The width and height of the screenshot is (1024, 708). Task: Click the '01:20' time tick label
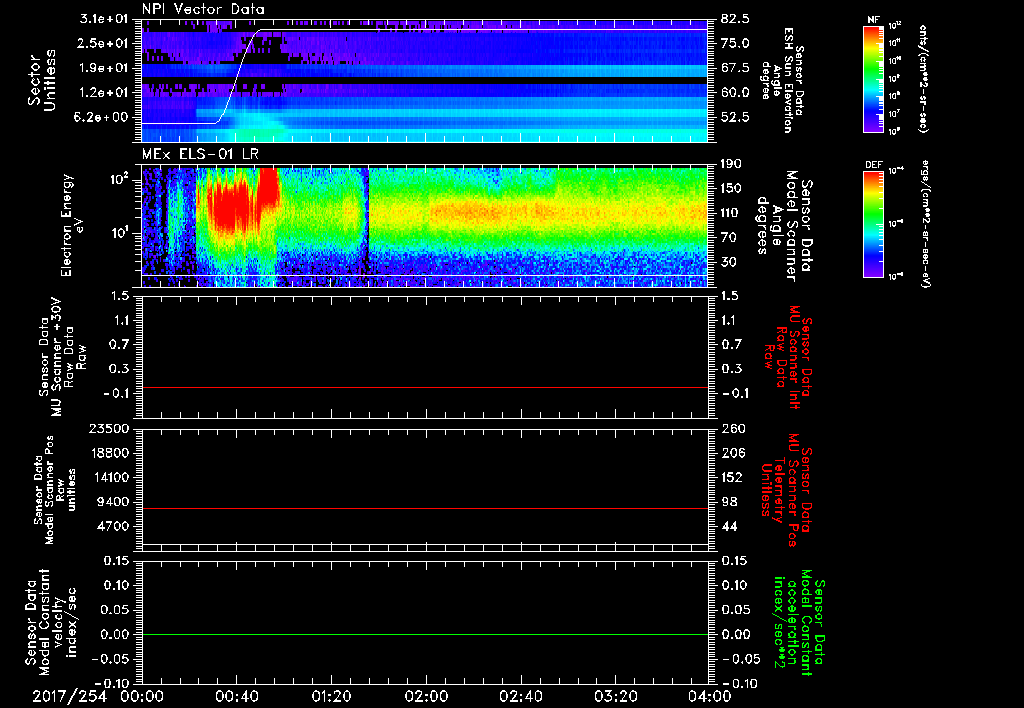pos(331,697)
